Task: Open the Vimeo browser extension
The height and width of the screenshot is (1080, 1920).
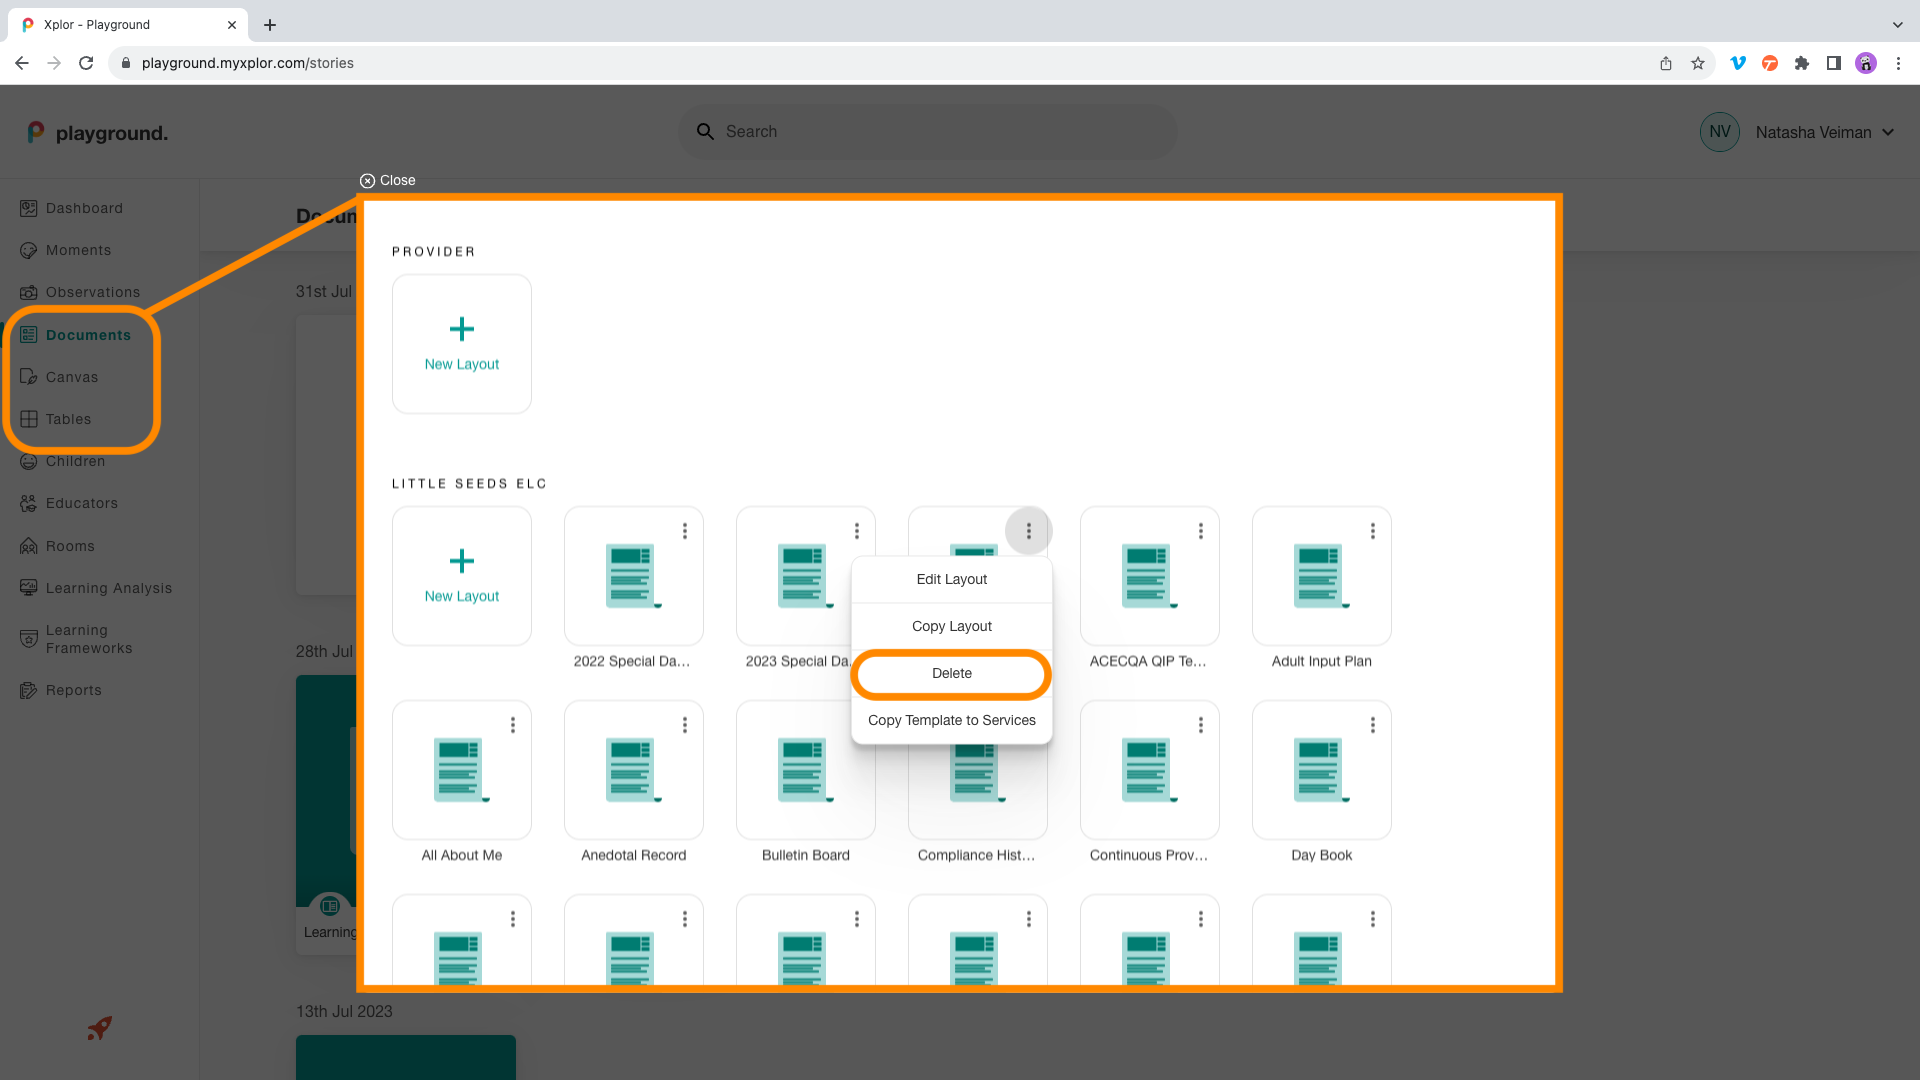Action: coord(1738,62)
